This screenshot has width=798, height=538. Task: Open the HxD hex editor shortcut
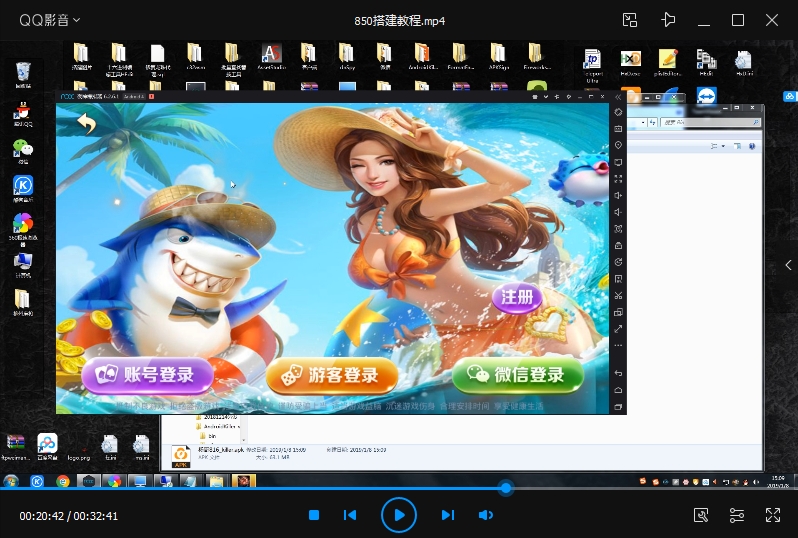631,63
